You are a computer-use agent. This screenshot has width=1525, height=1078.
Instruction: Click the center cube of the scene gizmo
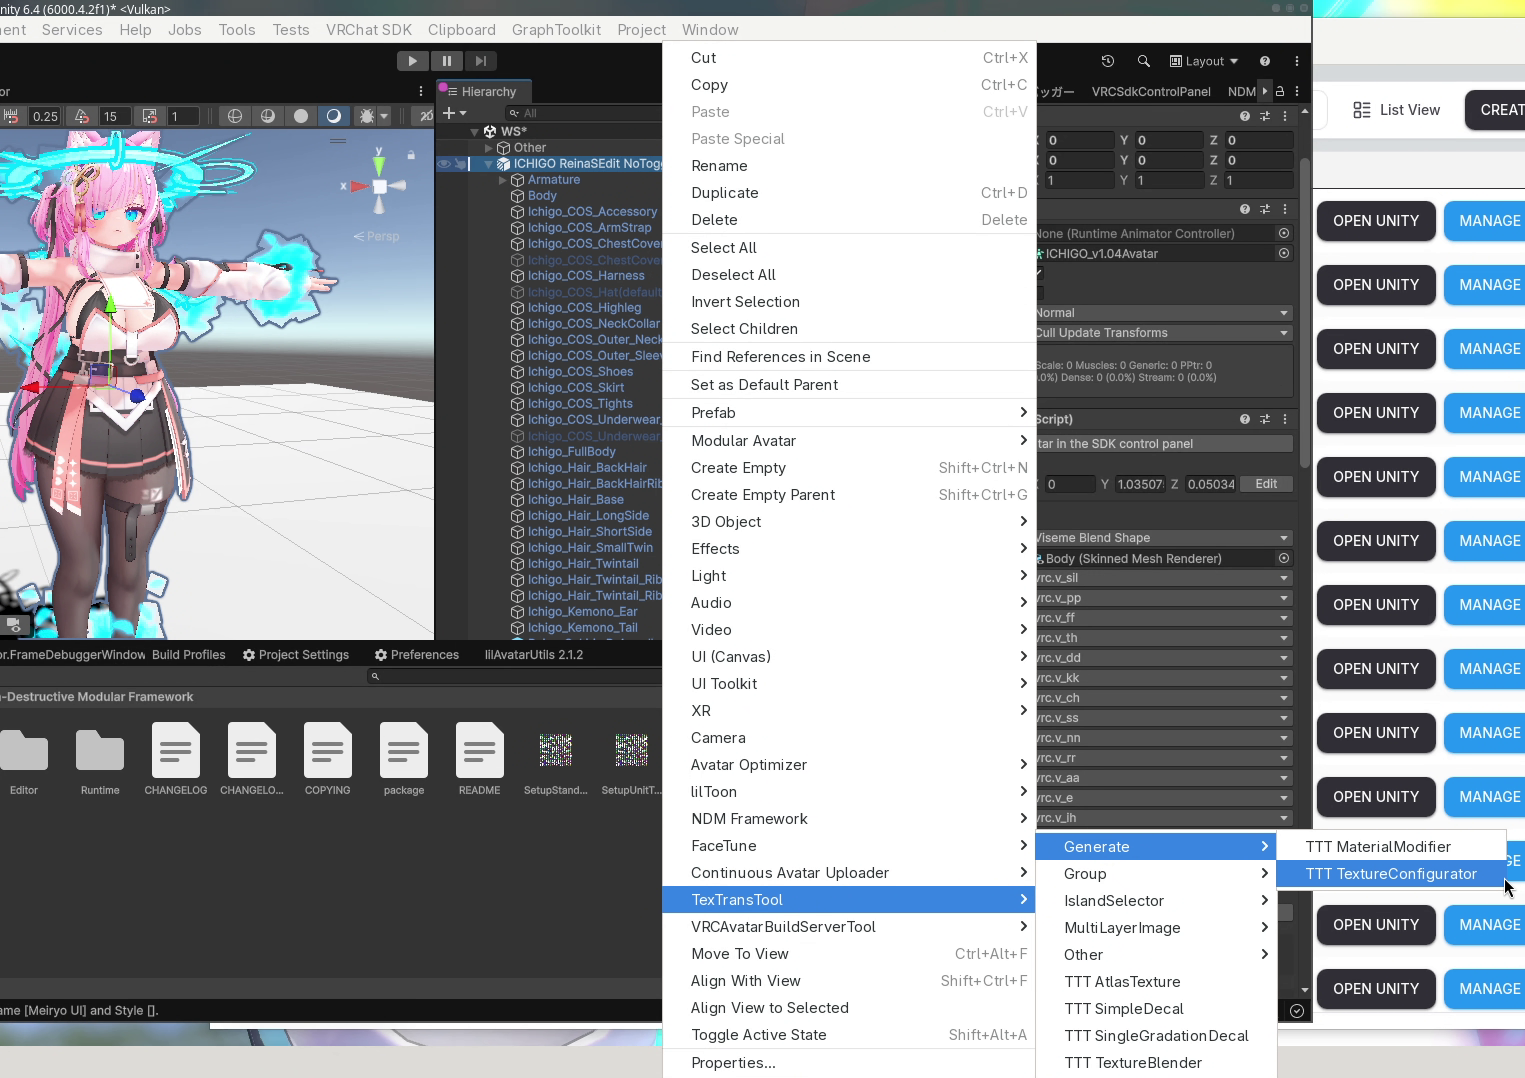point(380,187)
